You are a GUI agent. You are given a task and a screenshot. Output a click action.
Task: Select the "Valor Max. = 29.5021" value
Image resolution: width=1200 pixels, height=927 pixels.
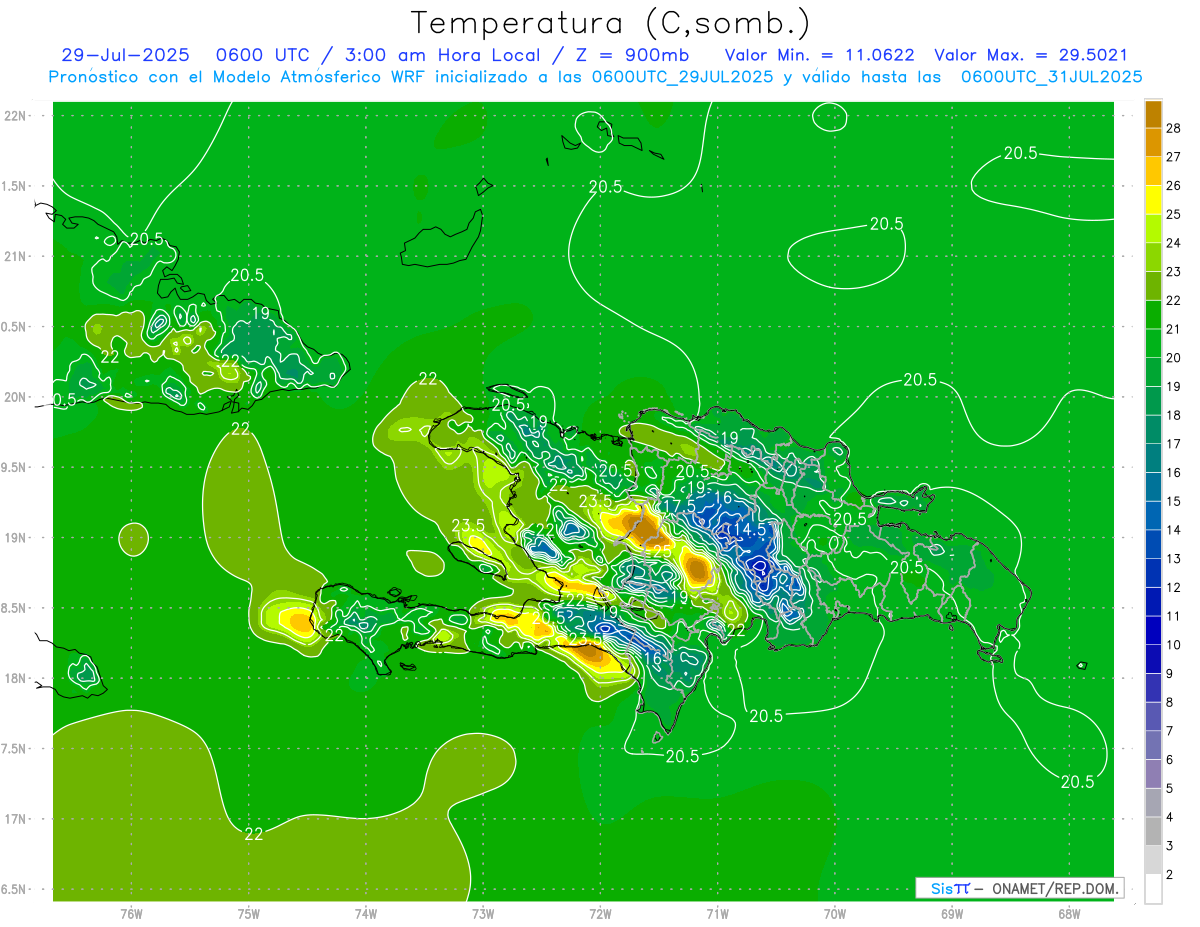(x=1031, y=55)
